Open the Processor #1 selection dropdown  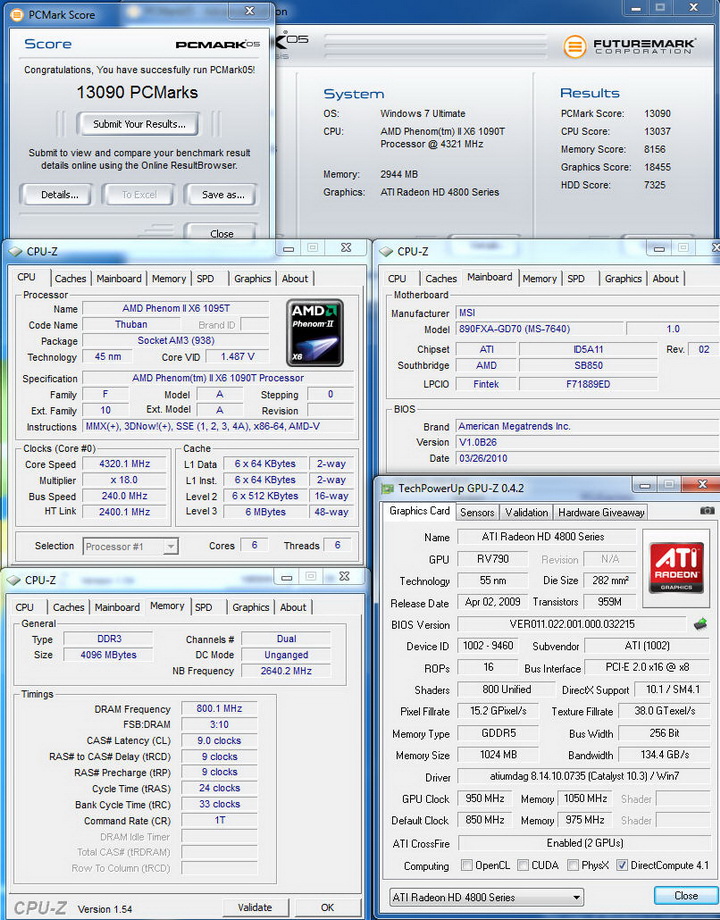tap(130, 546)
